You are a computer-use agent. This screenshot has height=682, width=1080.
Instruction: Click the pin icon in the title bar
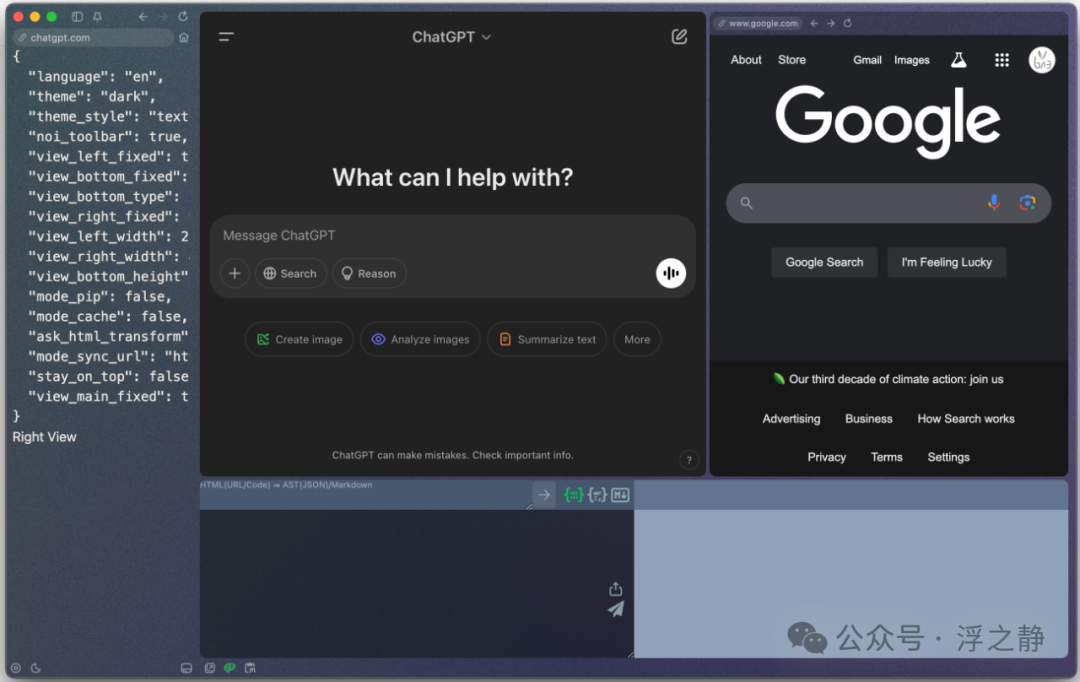point(97,17)
